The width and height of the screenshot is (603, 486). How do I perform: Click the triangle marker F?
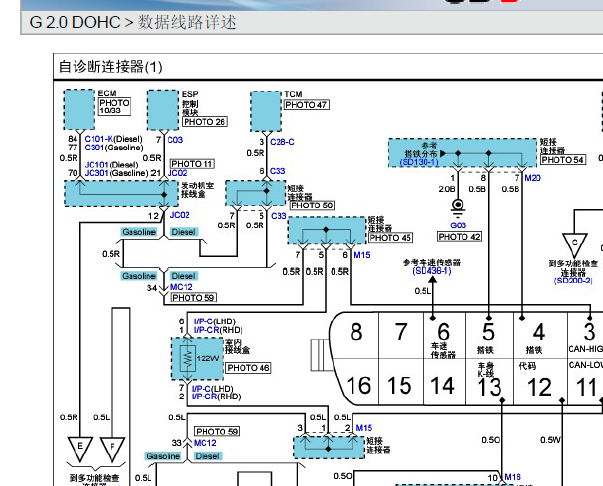(x=112, y=448)
